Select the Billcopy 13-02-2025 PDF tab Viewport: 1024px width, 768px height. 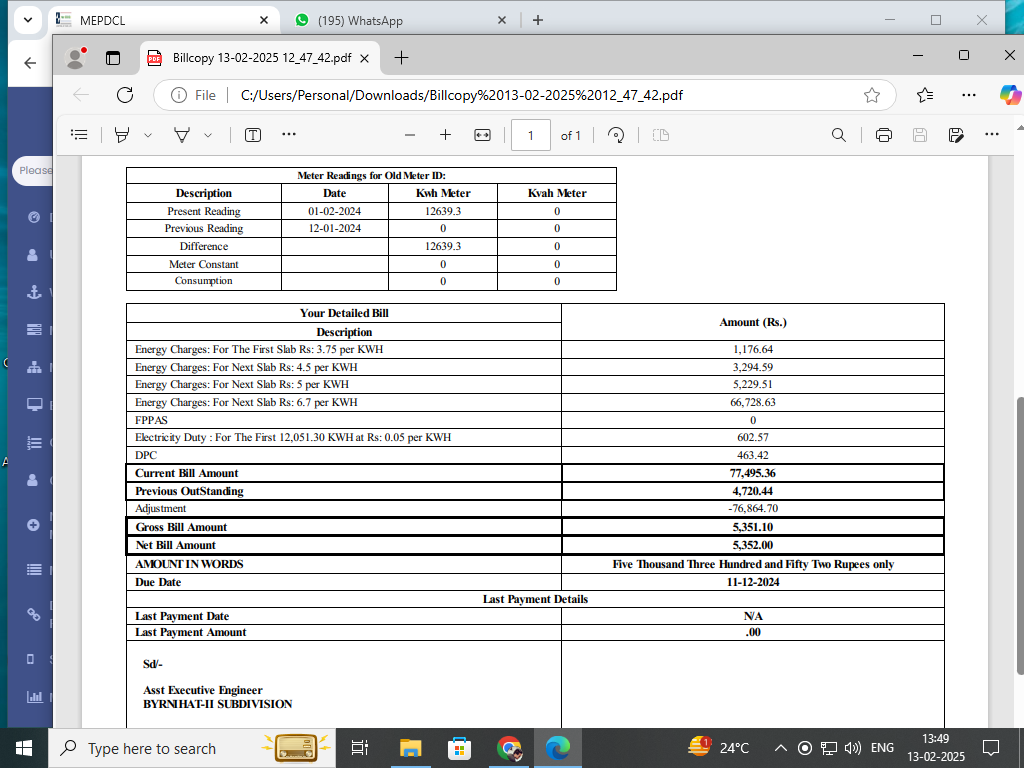click(258, 58)
